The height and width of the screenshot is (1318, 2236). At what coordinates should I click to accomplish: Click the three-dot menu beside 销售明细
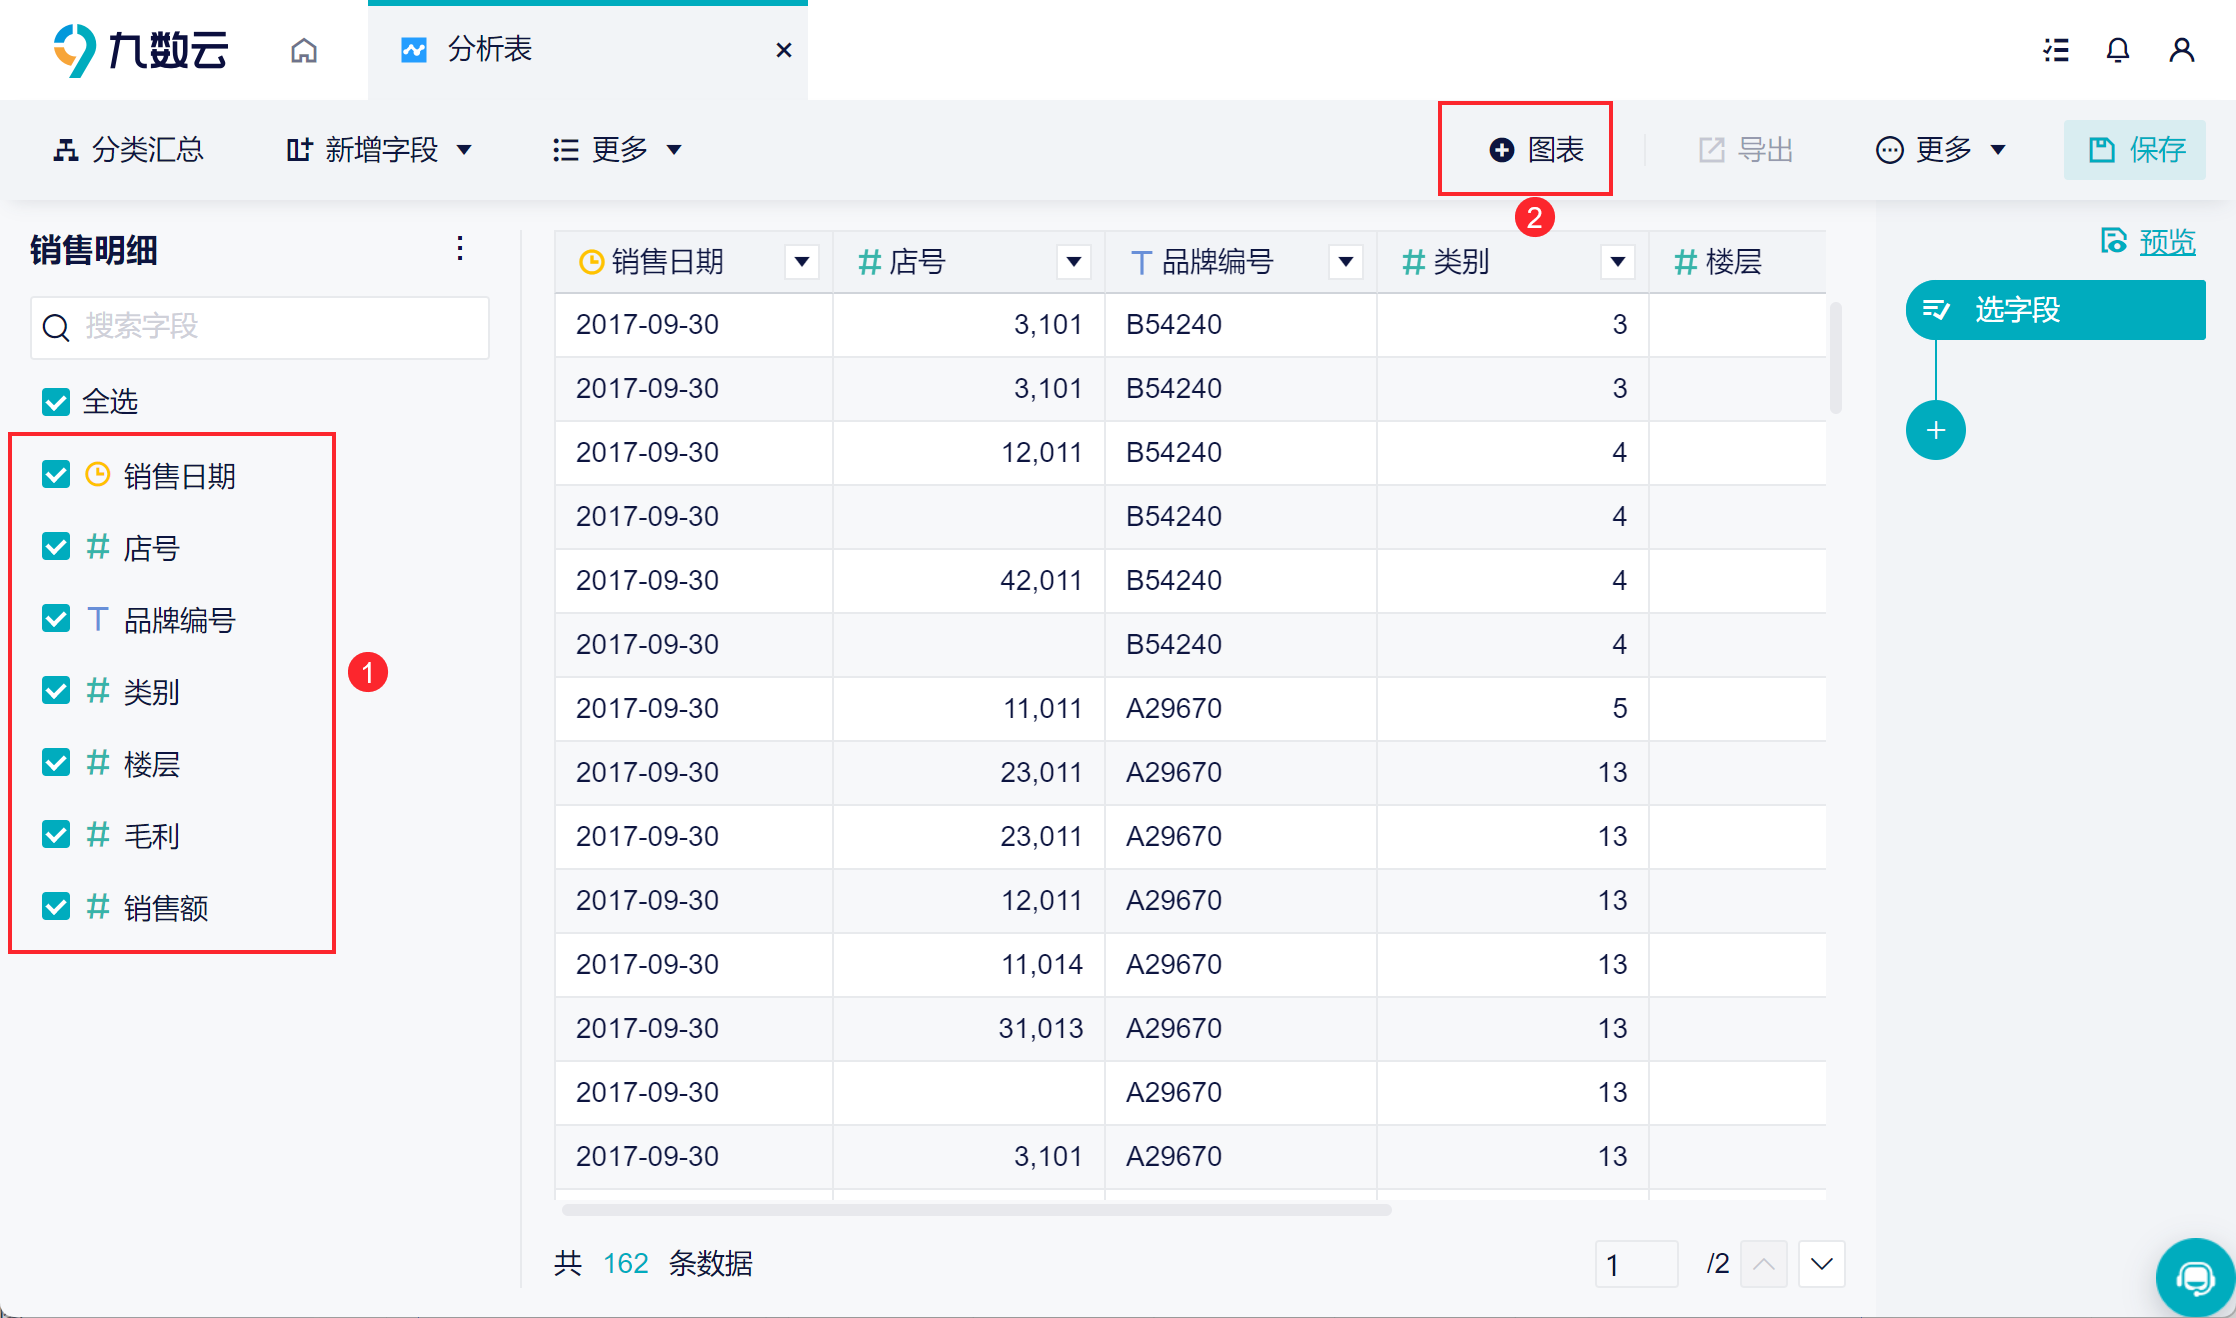click(x=460, y=248)
